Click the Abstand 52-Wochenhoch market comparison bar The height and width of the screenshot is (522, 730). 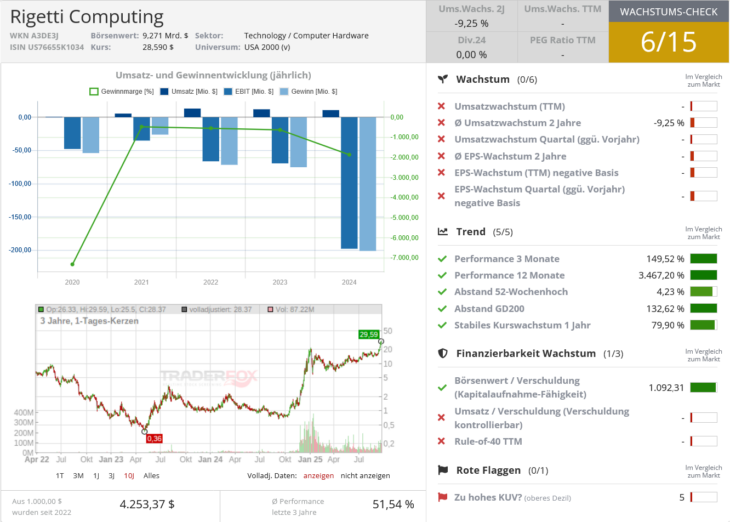point(703,292)
